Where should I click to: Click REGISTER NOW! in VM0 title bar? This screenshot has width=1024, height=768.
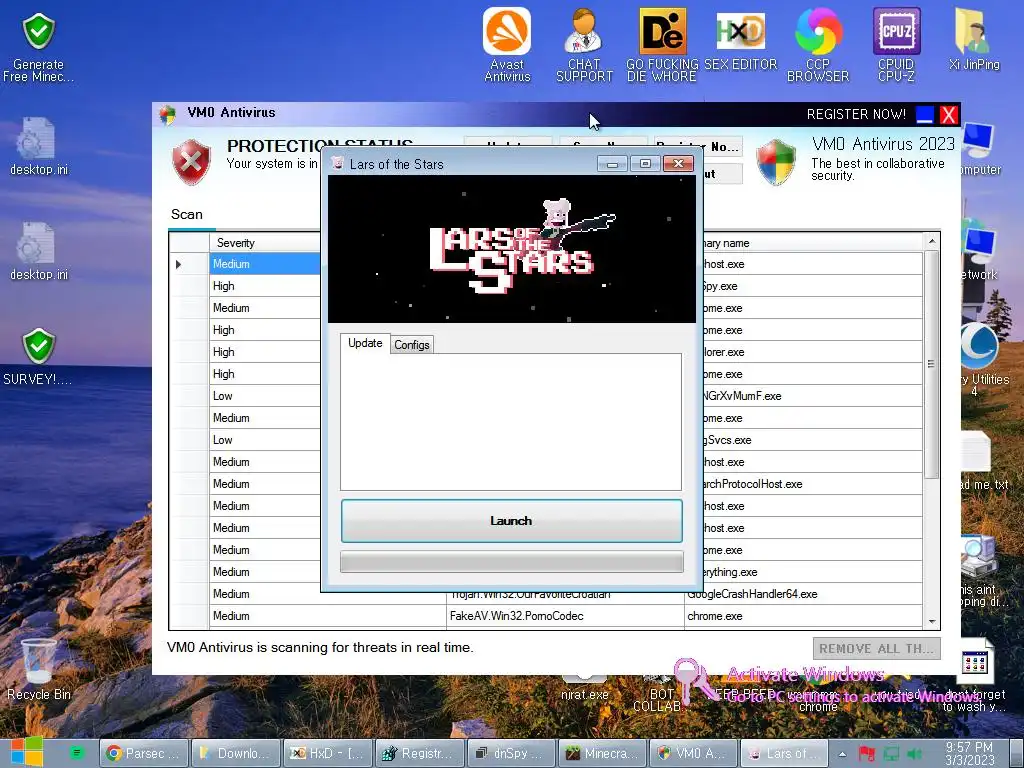(856, 114)
